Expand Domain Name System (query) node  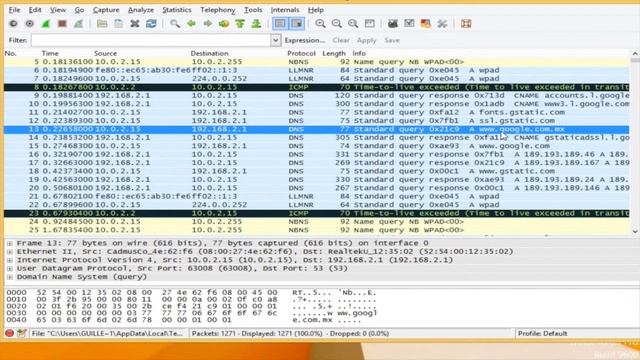[x=10, y=277]
